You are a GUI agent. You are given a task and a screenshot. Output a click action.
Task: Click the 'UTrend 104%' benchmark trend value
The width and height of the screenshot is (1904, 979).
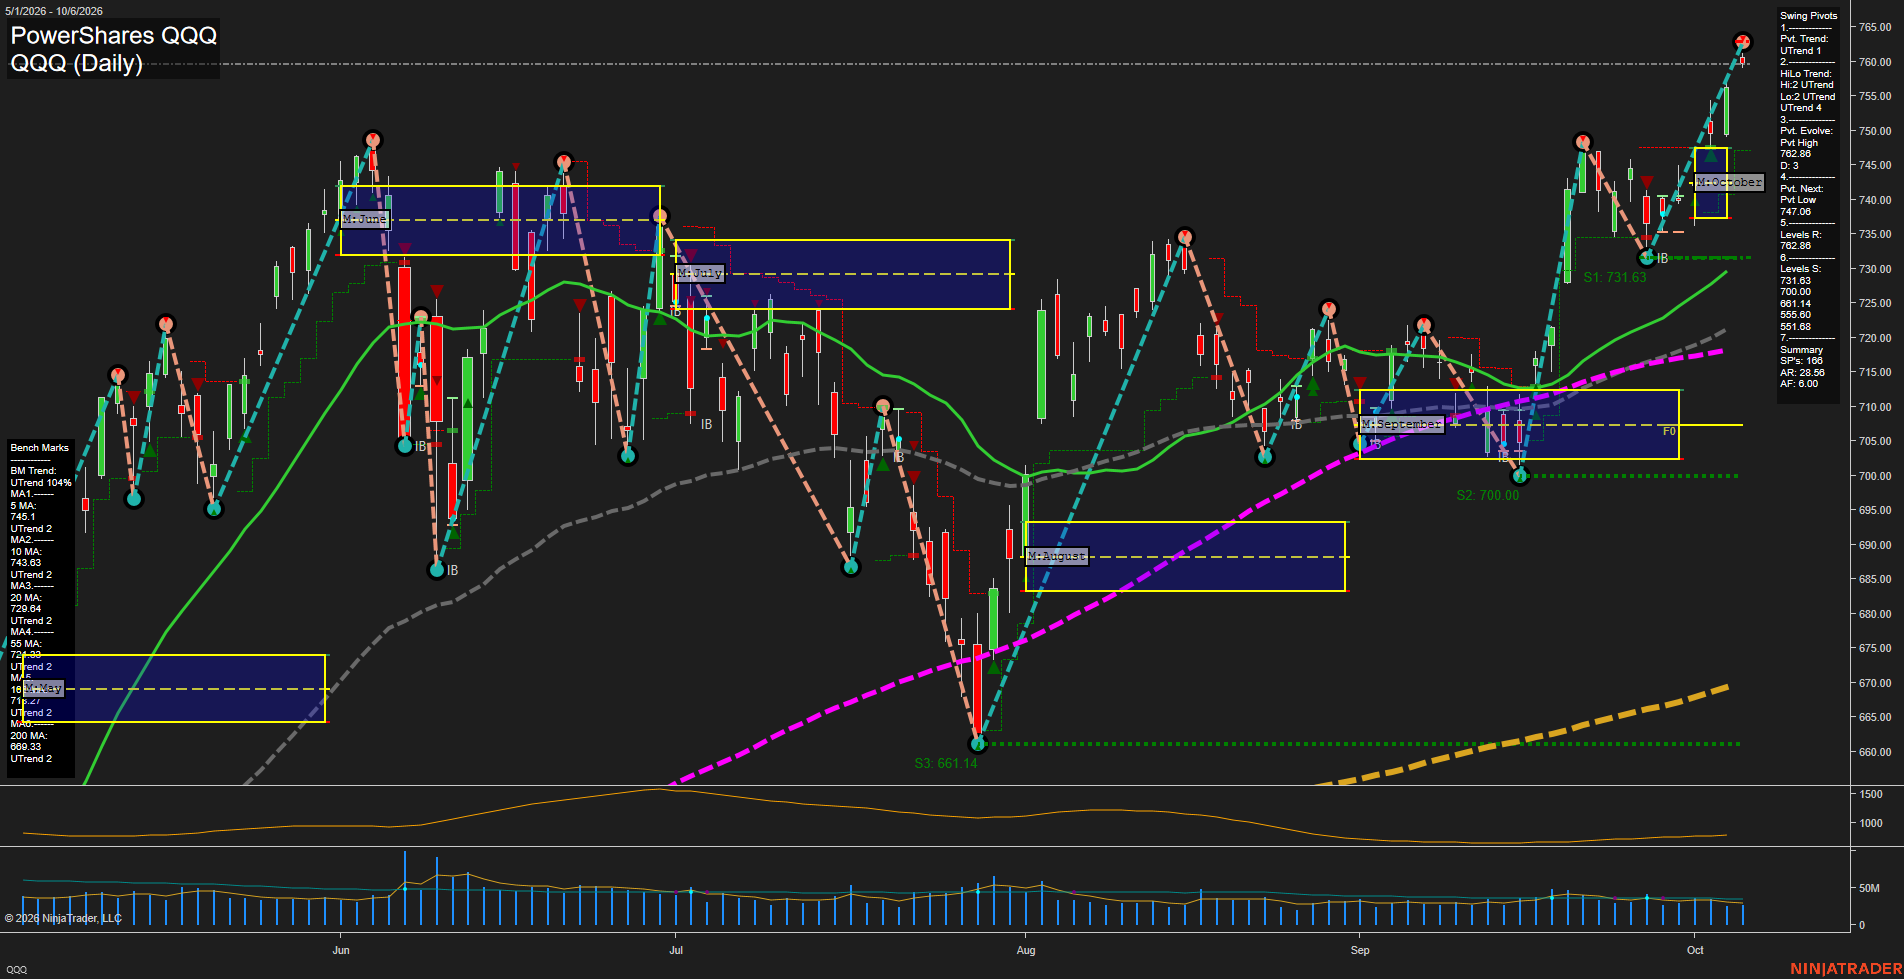click(41, 483)
